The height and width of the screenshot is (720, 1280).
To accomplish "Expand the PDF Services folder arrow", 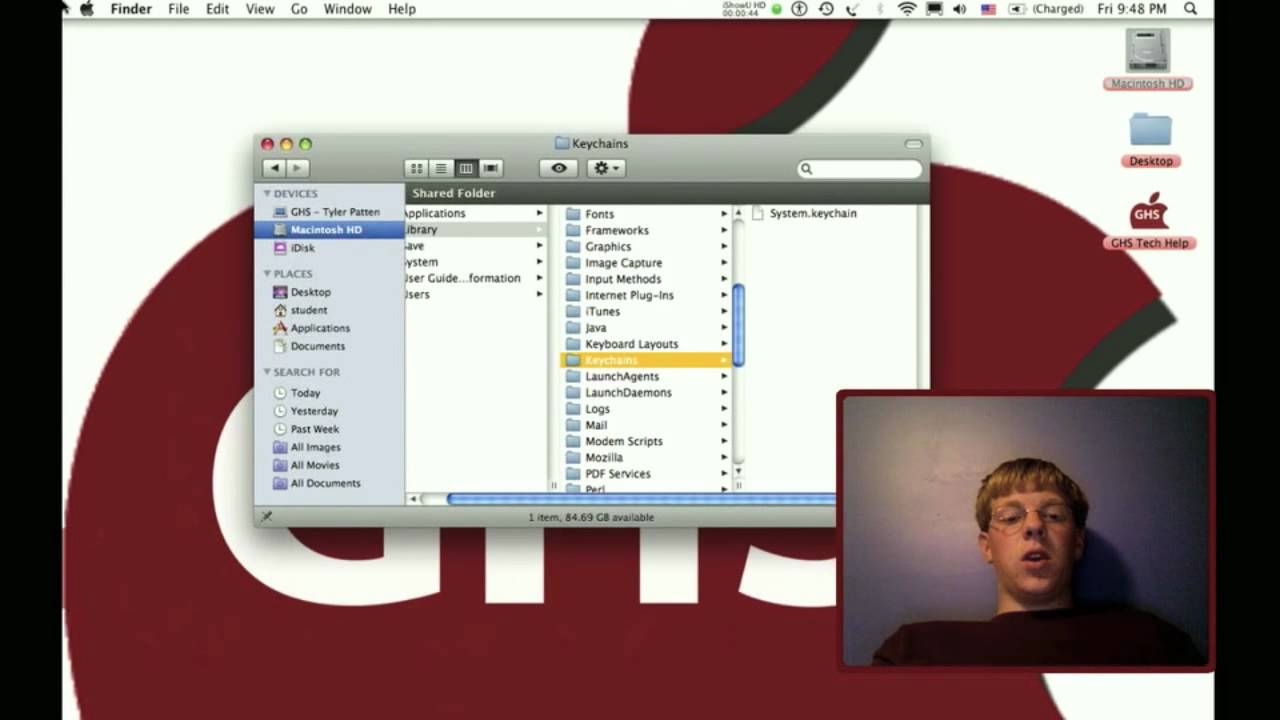I will [x=724, y=474].
